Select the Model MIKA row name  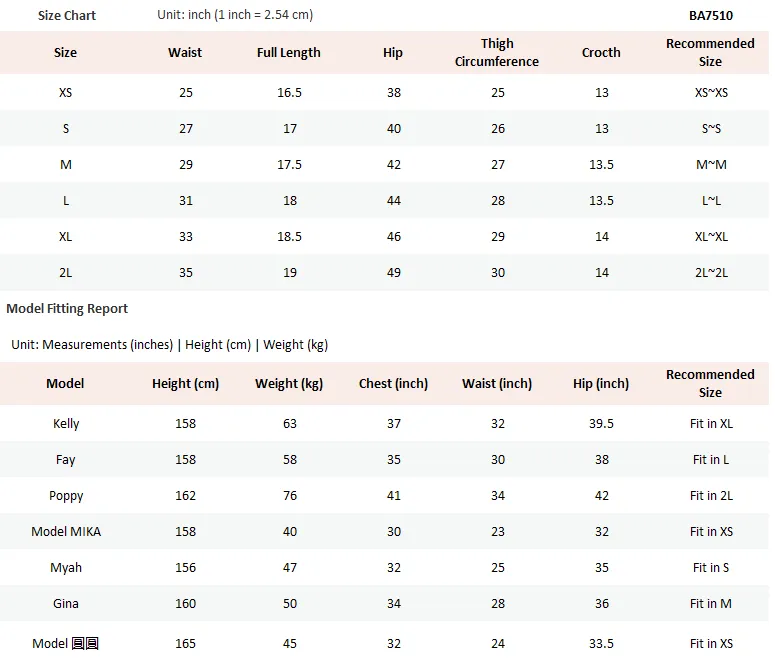[66, 531]
